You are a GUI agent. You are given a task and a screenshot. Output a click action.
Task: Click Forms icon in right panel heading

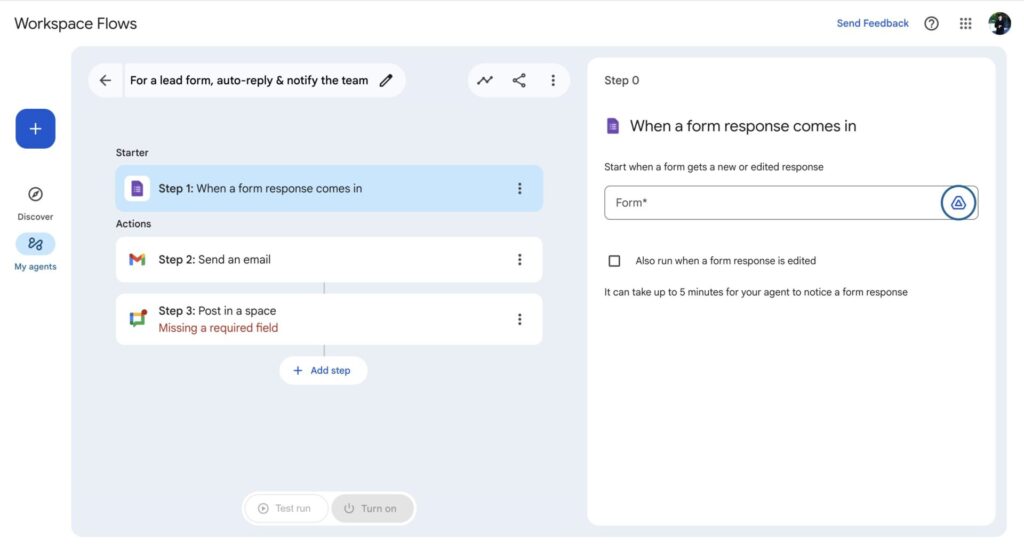pos(613,126)
